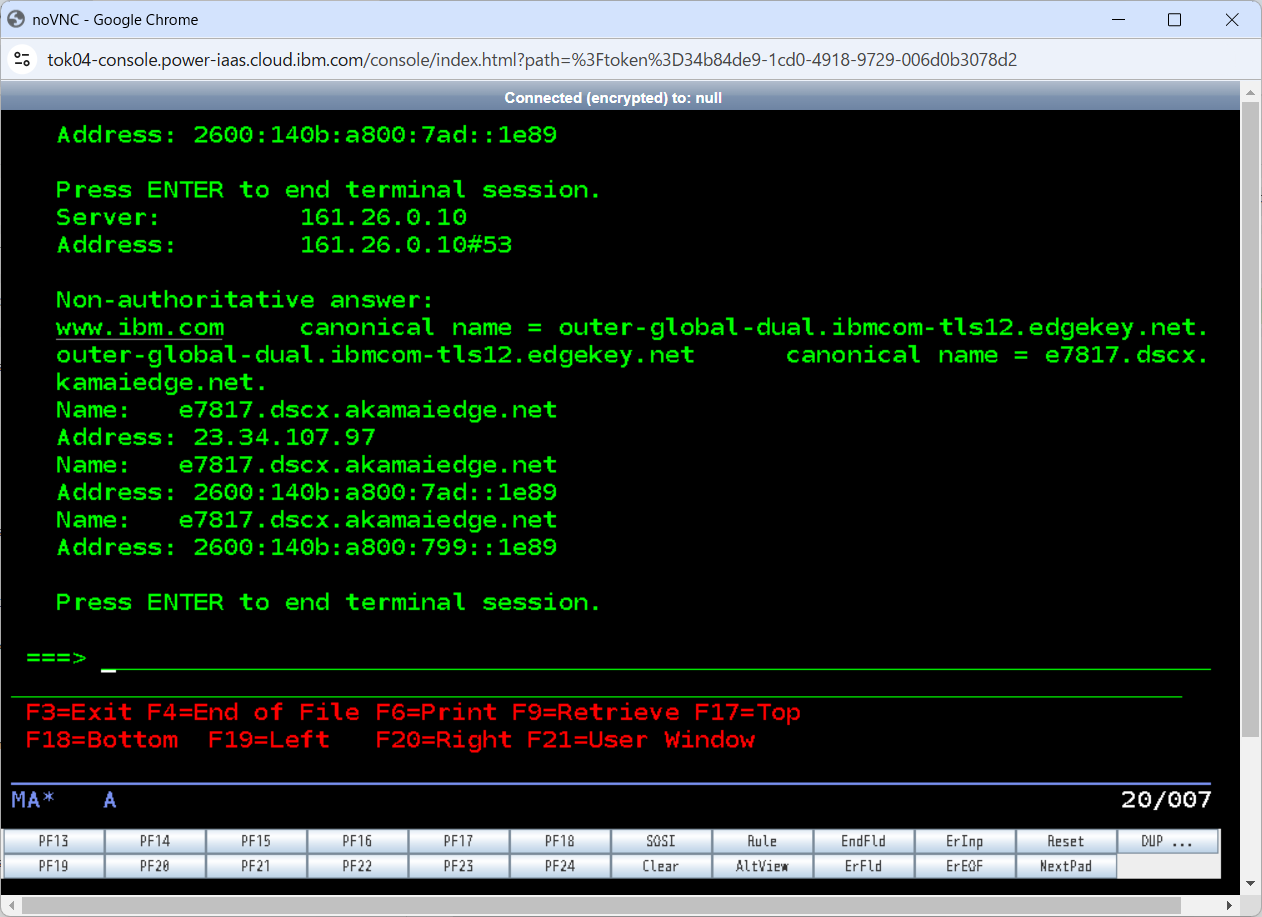Click the DUP ... keypad button
Viewport: 1262px width, 917px height.
(1167, 841)
